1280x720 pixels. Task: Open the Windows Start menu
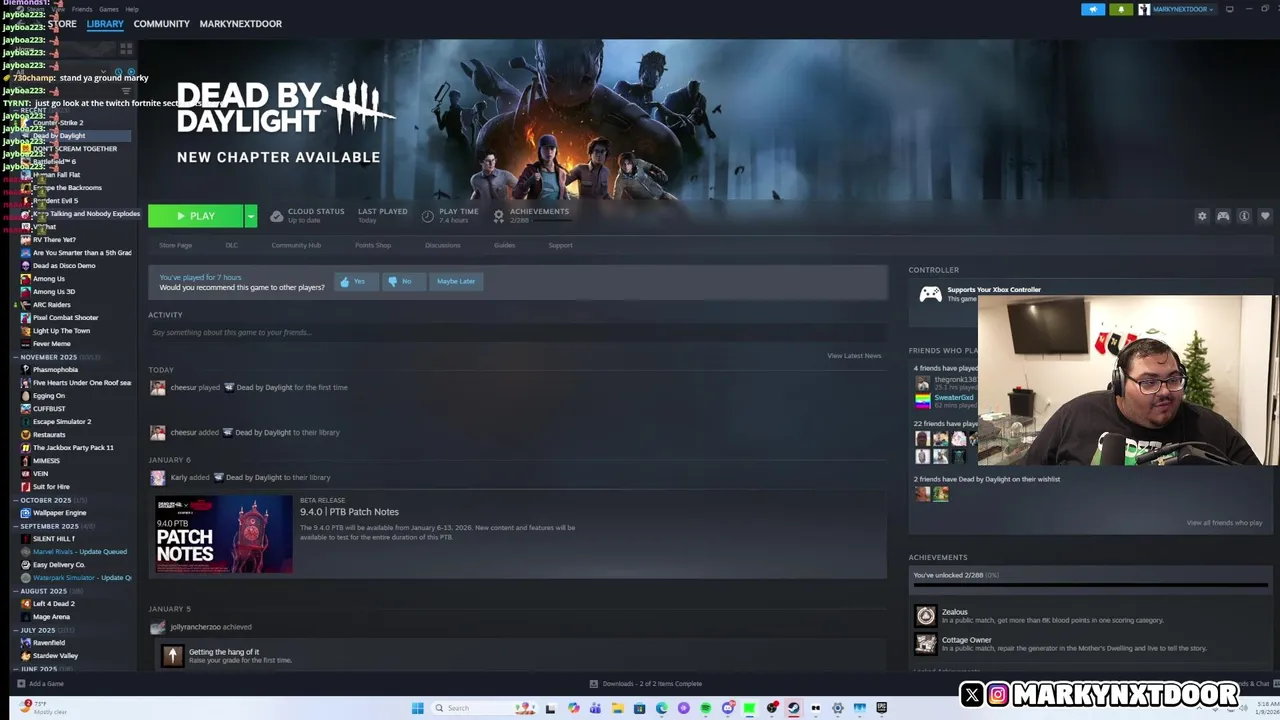pyautogui.click(x=417, y=708)
